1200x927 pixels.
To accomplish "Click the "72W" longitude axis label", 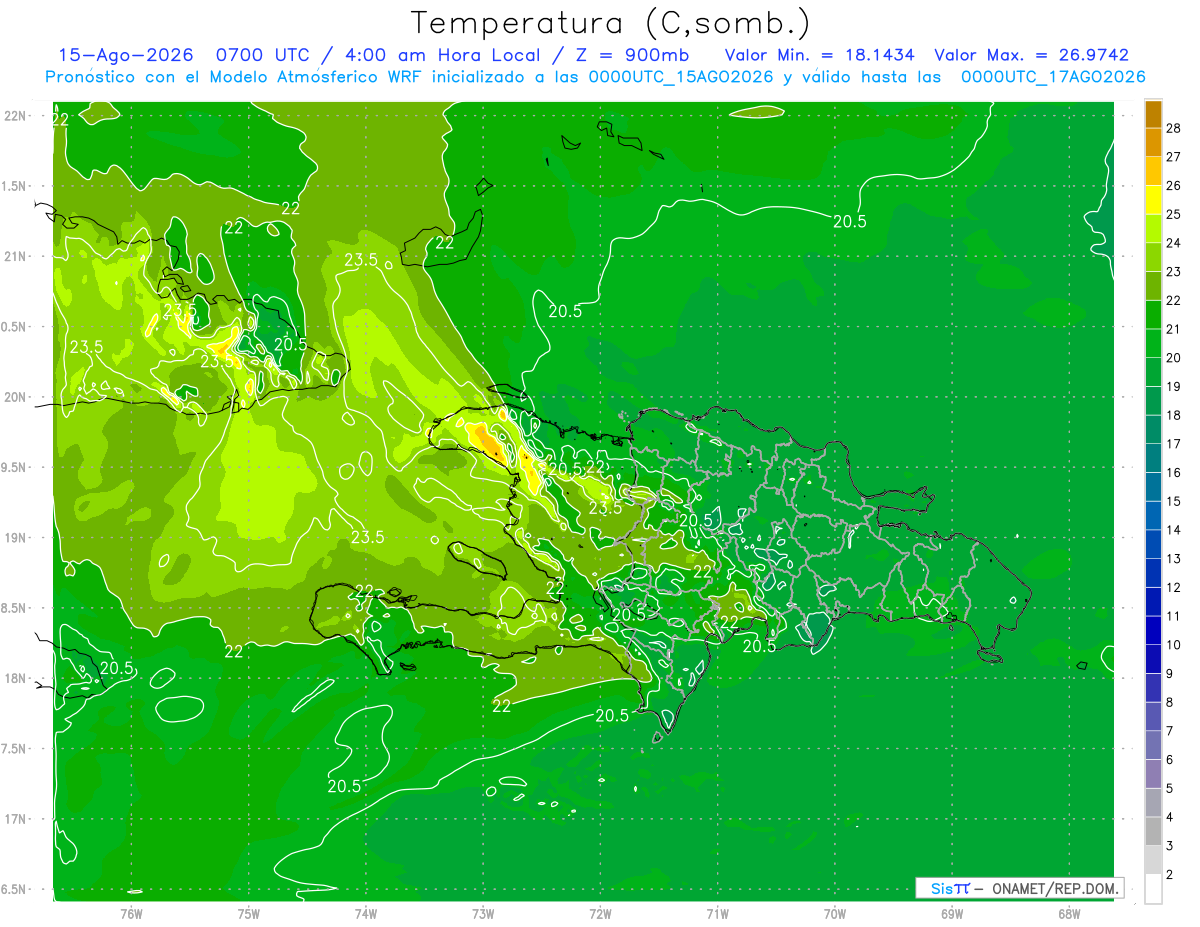I will click(x=600, y=914).
